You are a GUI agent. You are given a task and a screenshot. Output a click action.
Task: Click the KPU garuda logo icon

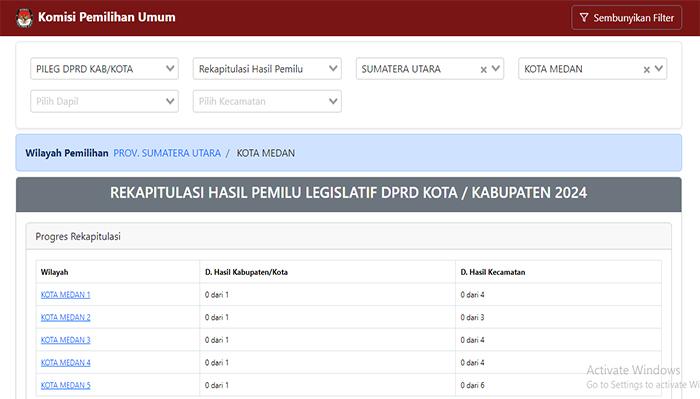point(24,18)
